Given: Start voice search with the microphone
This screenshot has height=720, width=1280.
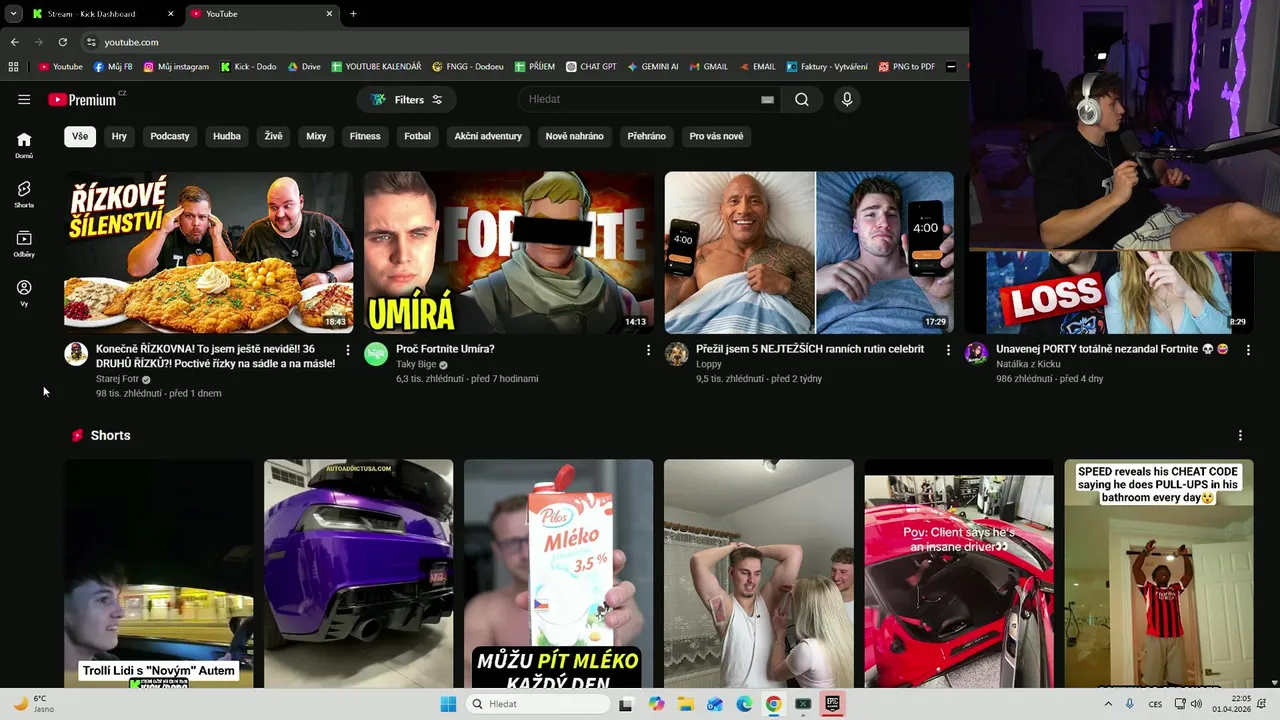Looking at the screenshot, I should 847,99.
